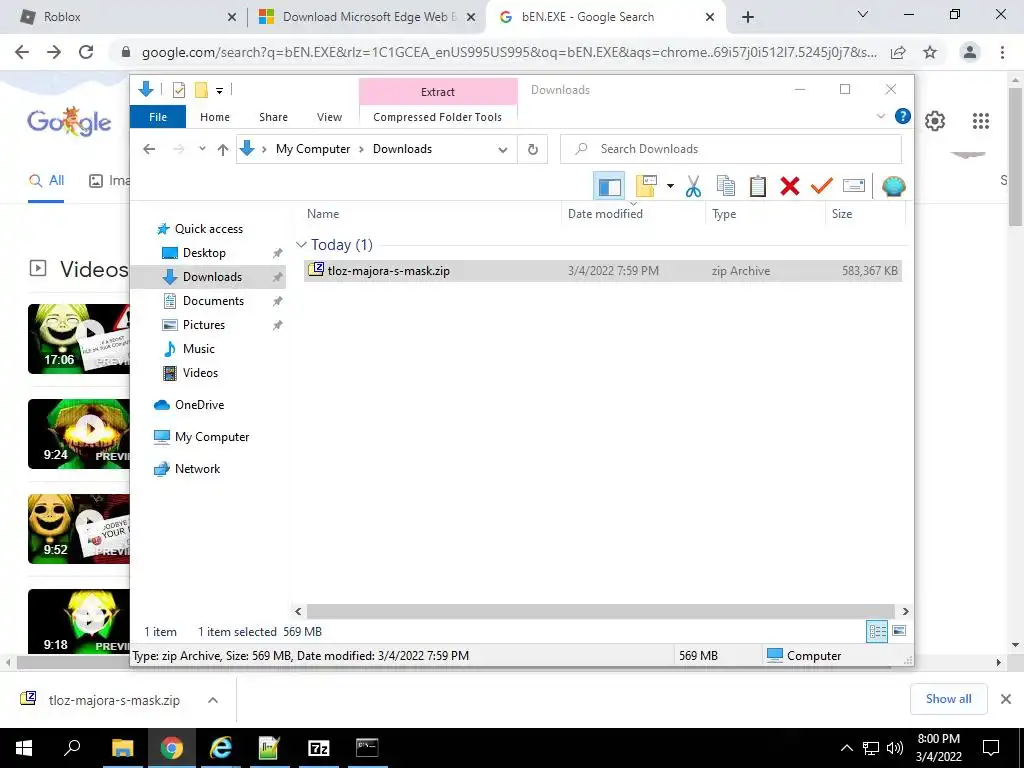The width and height of the screenshot is (1024, 768).
Task: Collapse the Today (1) group
Action: click(301, 245)
